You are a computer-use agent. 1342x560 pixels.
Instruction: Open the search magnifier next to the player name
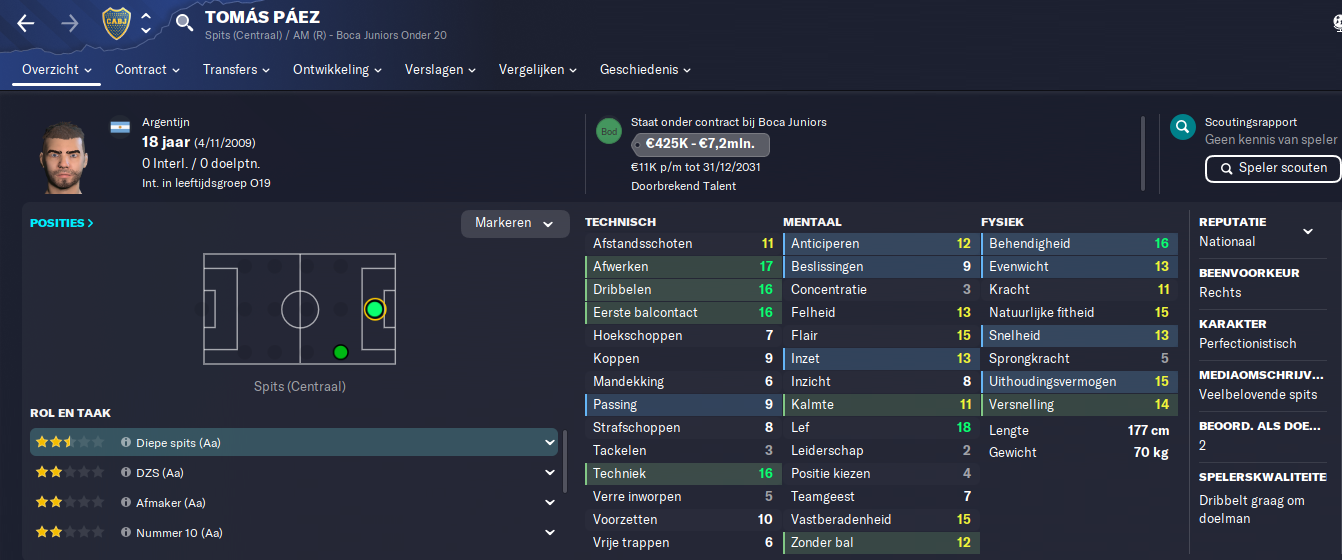coord(184,23)
